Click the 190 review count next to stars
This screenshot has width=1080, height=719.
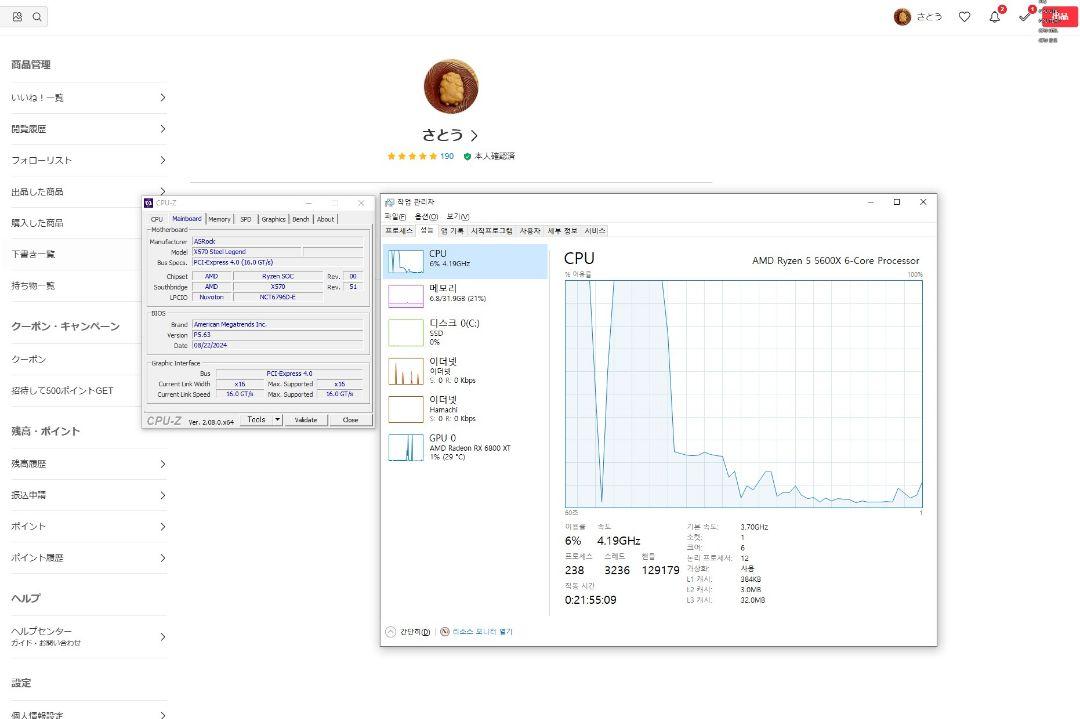click(x=447, y=156)
